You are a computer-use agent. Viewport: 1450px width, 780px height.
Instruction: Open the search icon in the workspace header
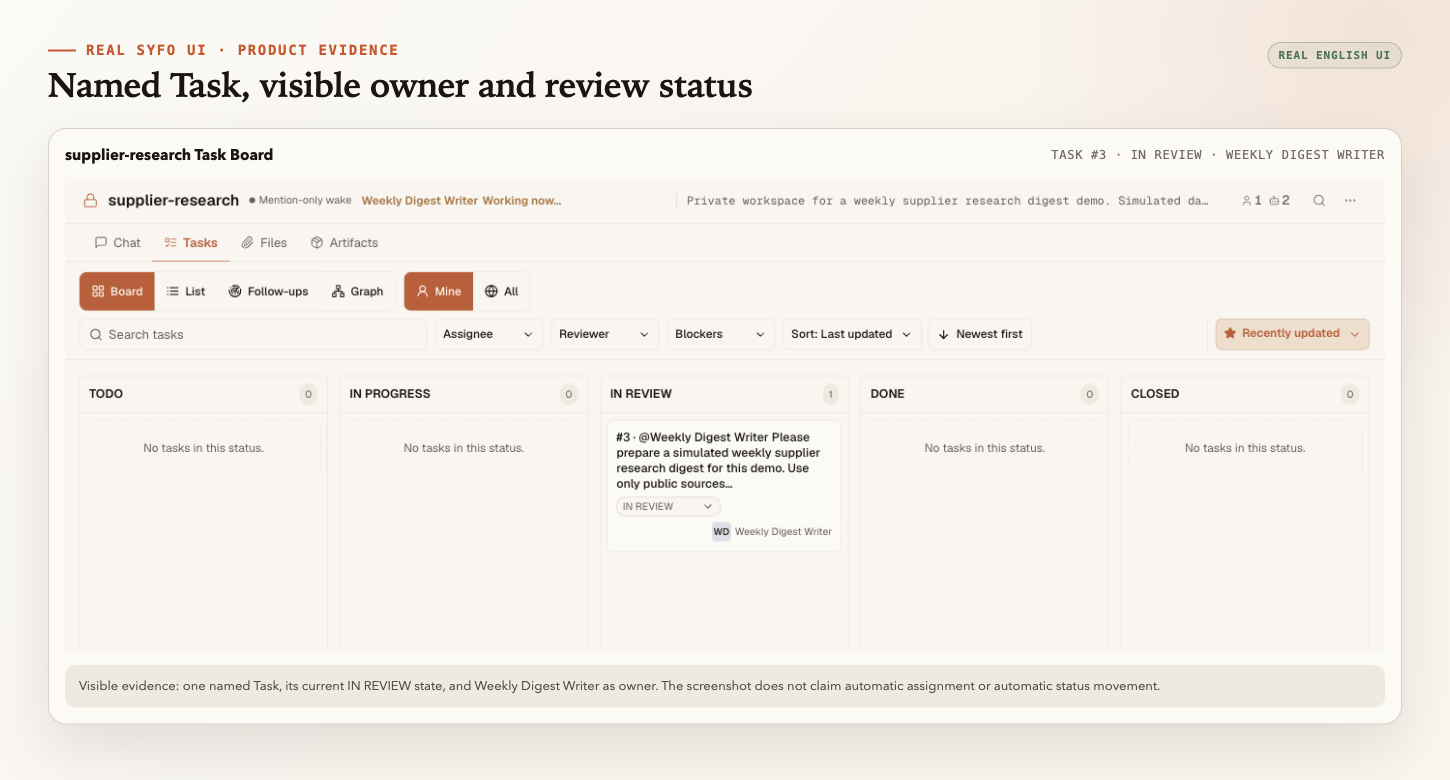point(1319,201)
